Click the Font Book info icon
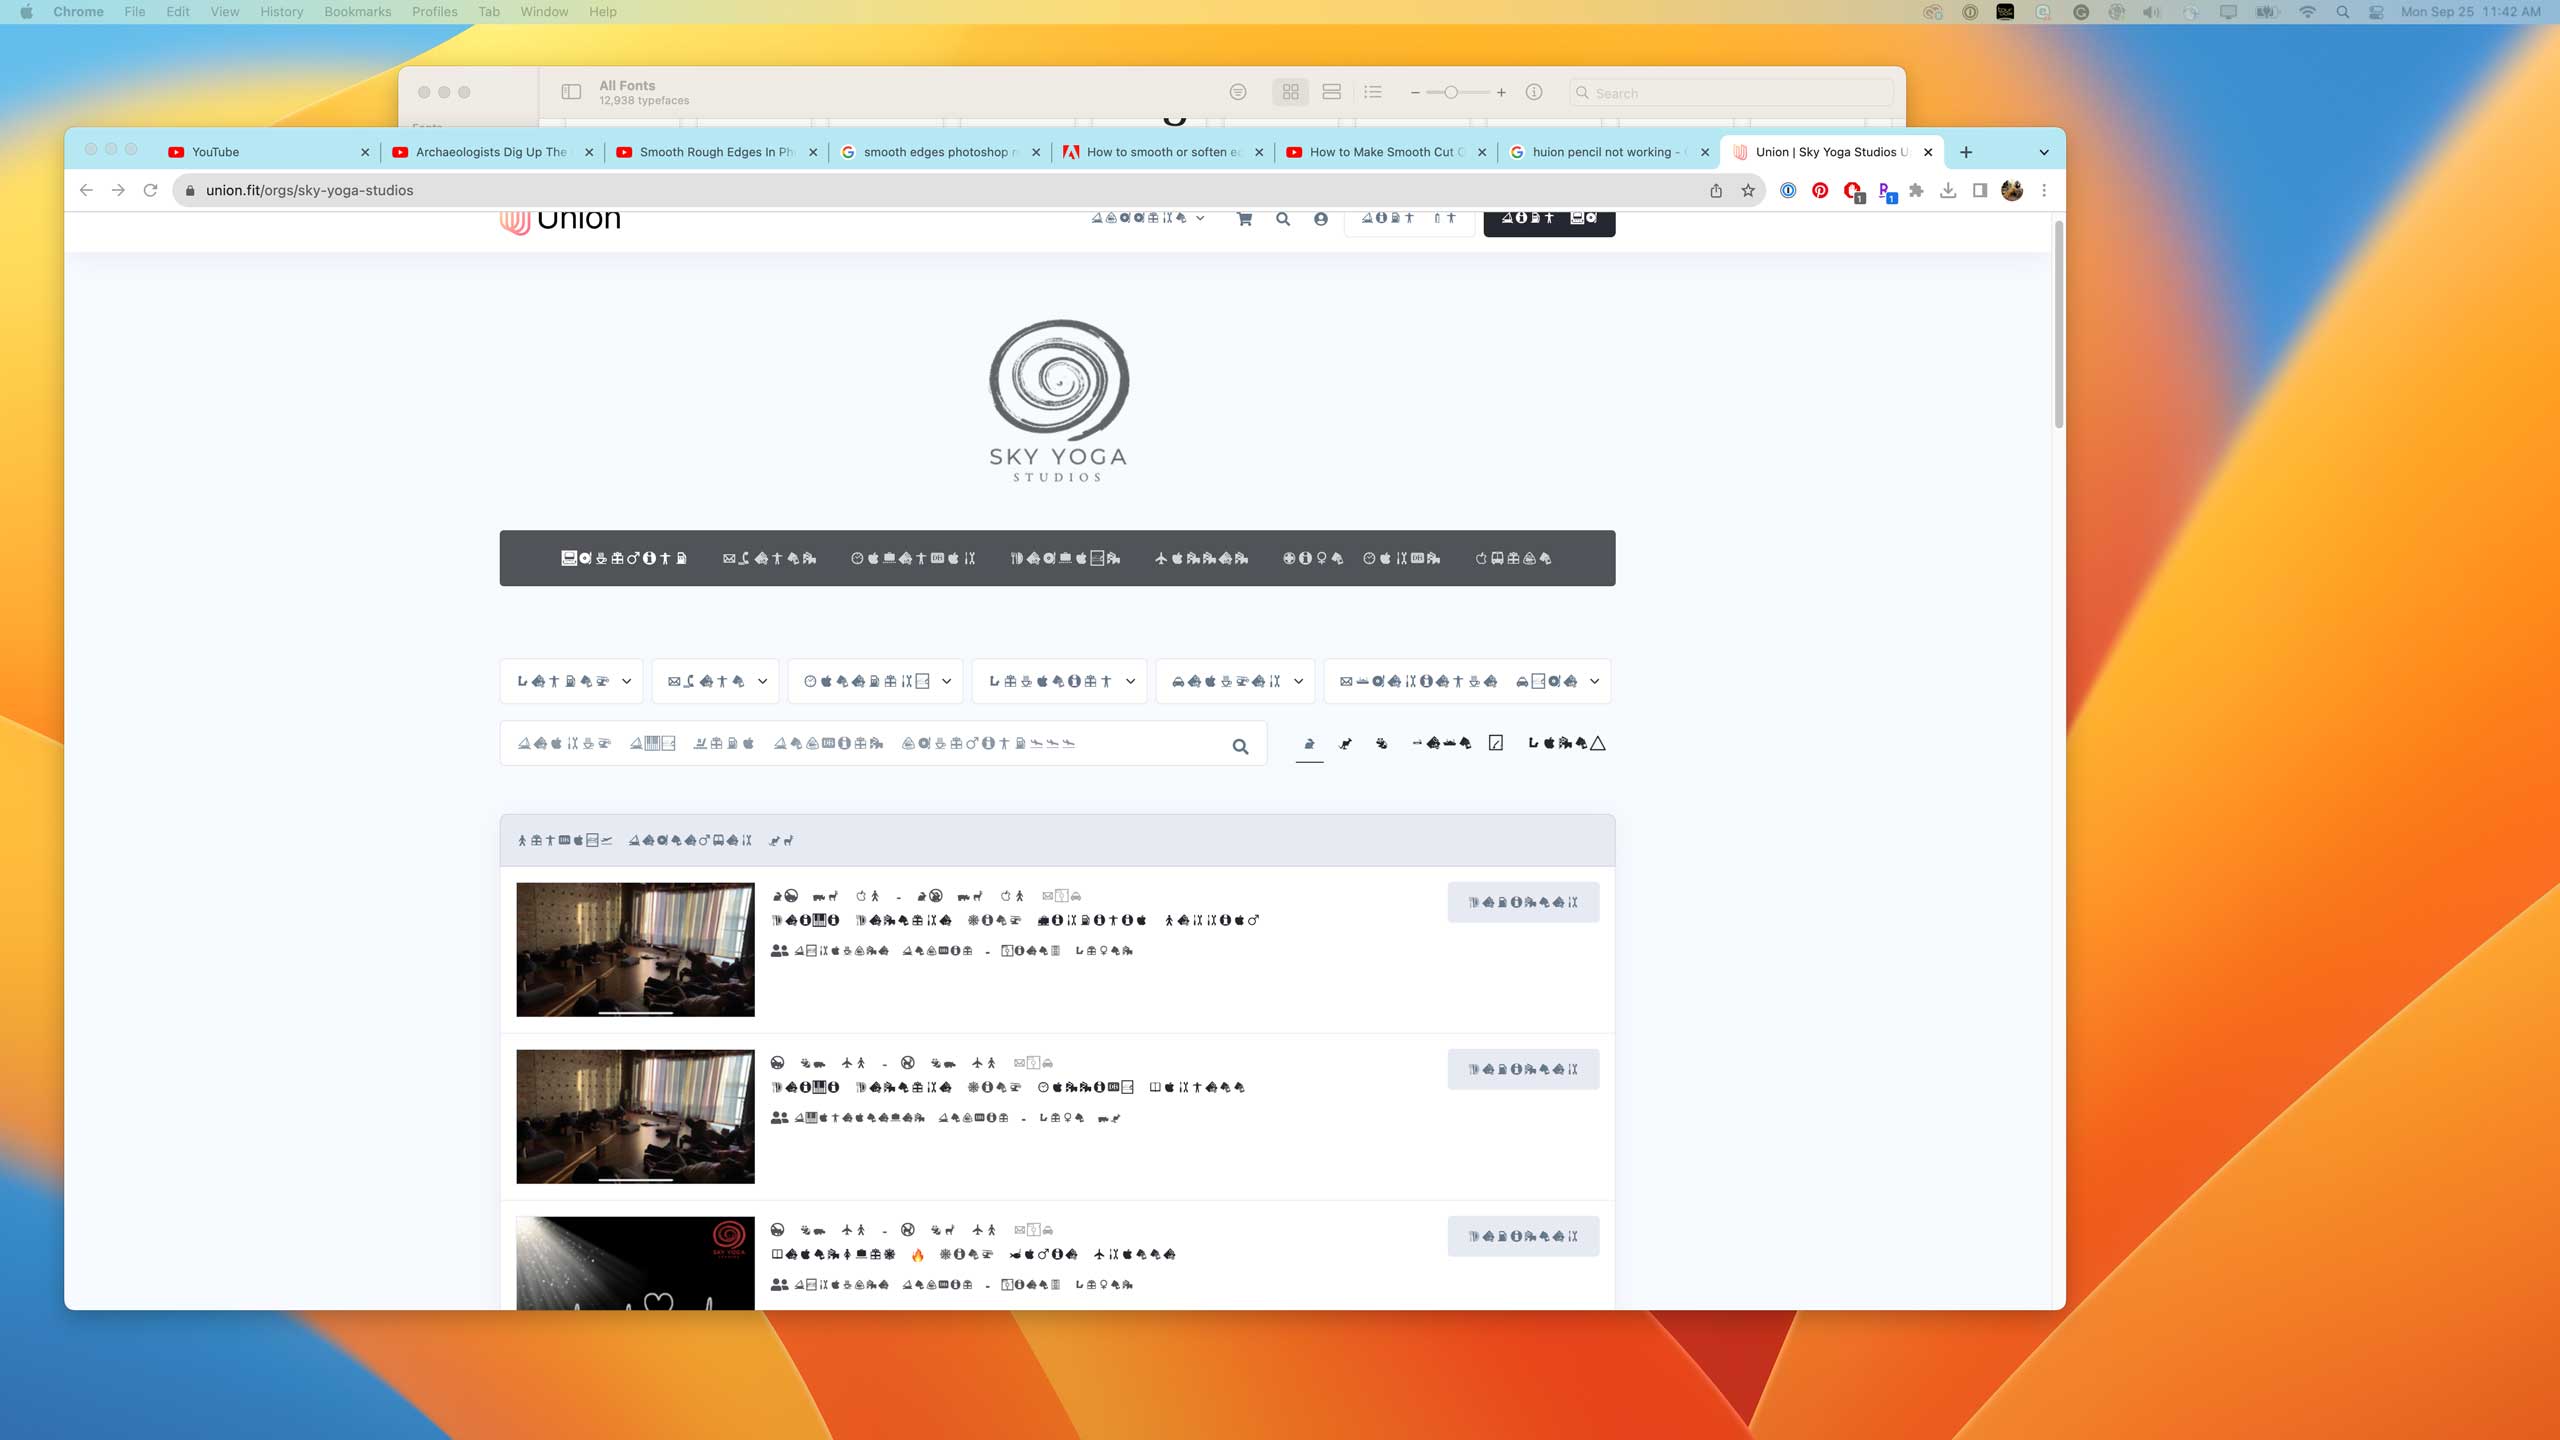2560x1440 pixels. (1533, 92)
